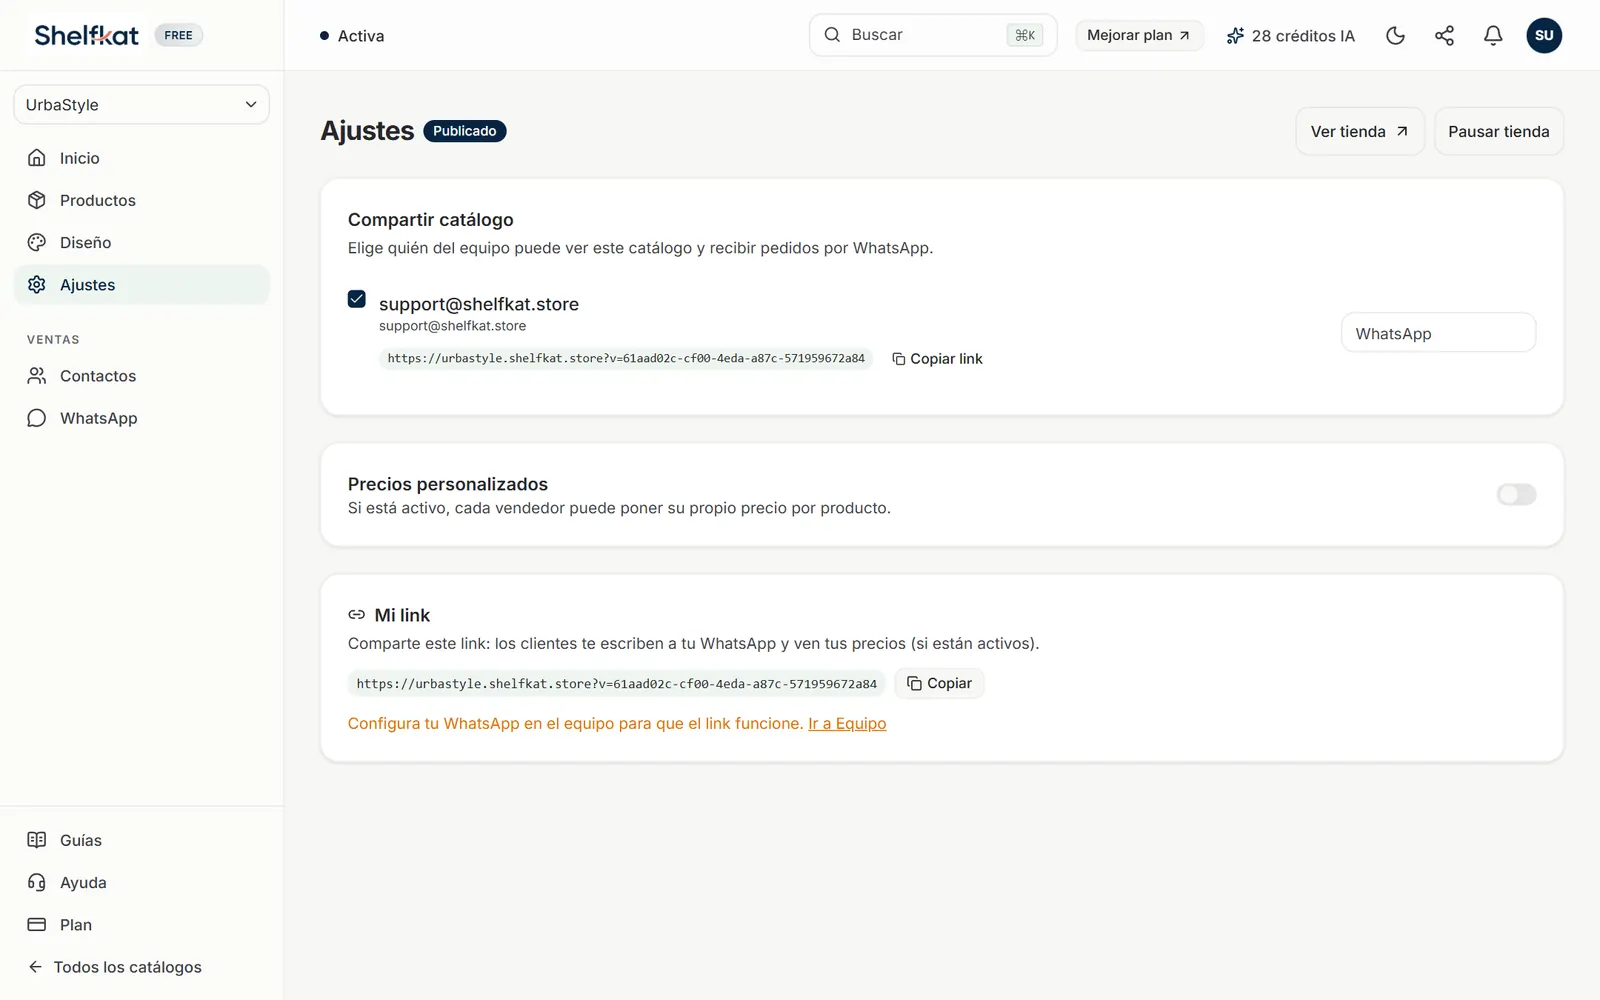Enable the Precios personalizados switch
Image resolution: width=1600 pixels, height=1000 pixels.
point(1516,494)
